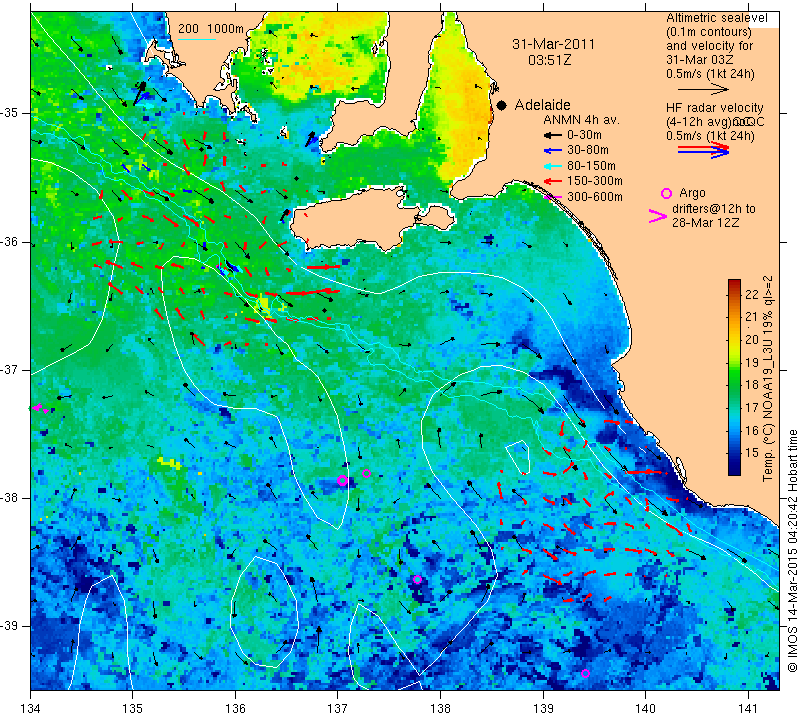Screen dimensions: 800x720
Task: Click the longitude axis label '134'
Action: click(x=31, y=709)
